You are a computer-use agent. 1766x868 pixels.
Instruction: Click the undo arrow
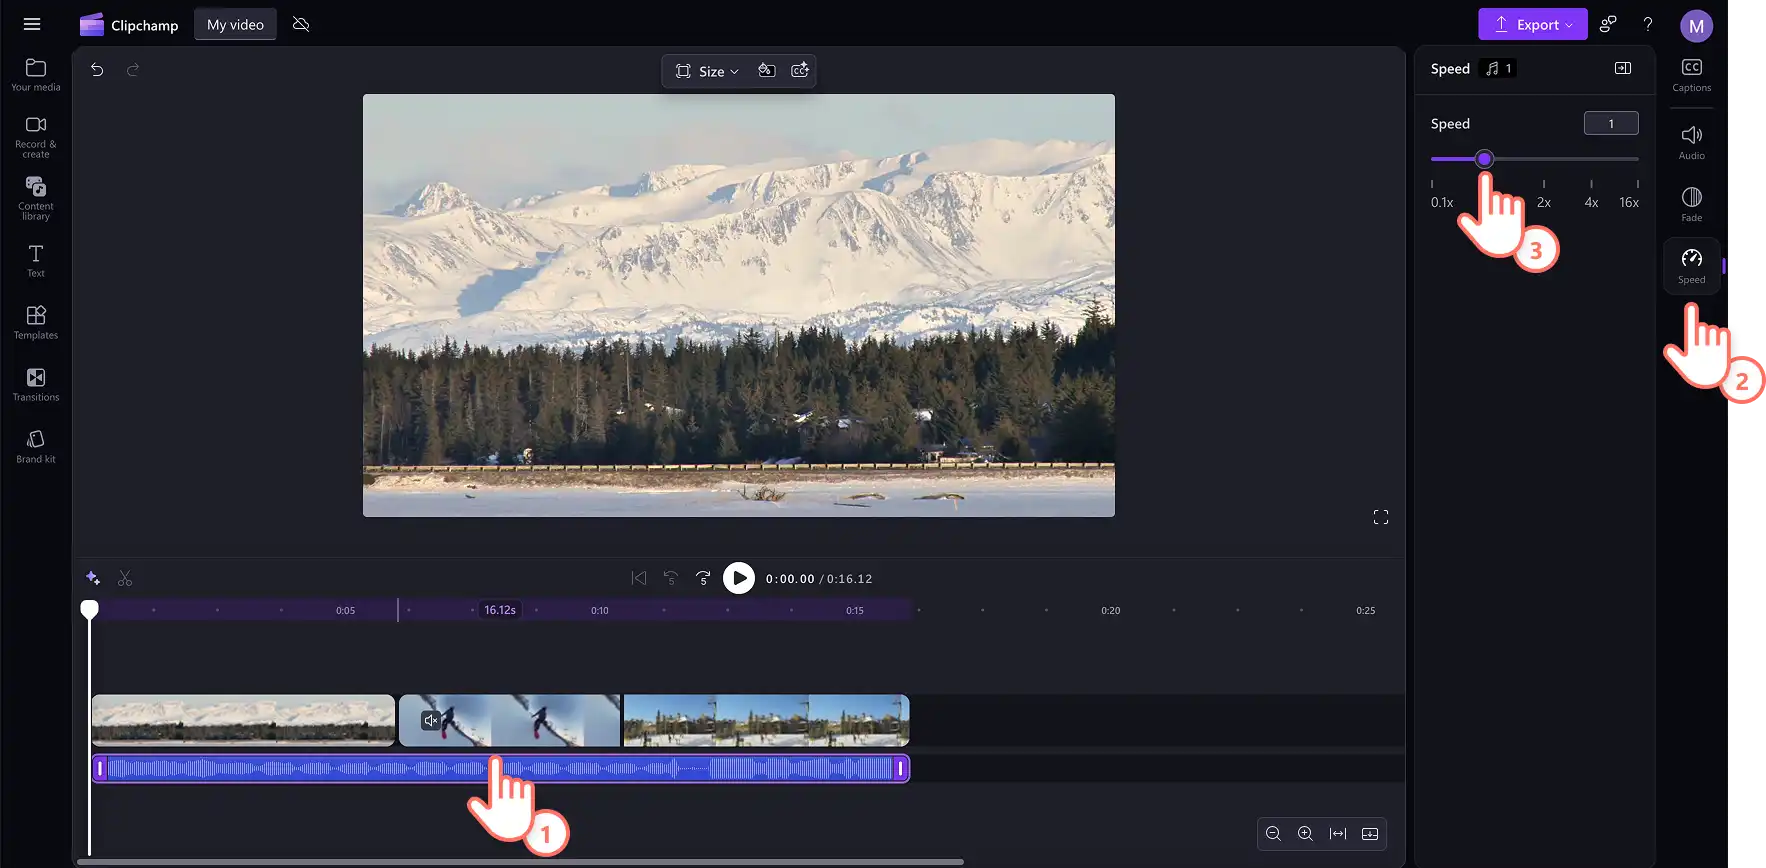point(97,69)
